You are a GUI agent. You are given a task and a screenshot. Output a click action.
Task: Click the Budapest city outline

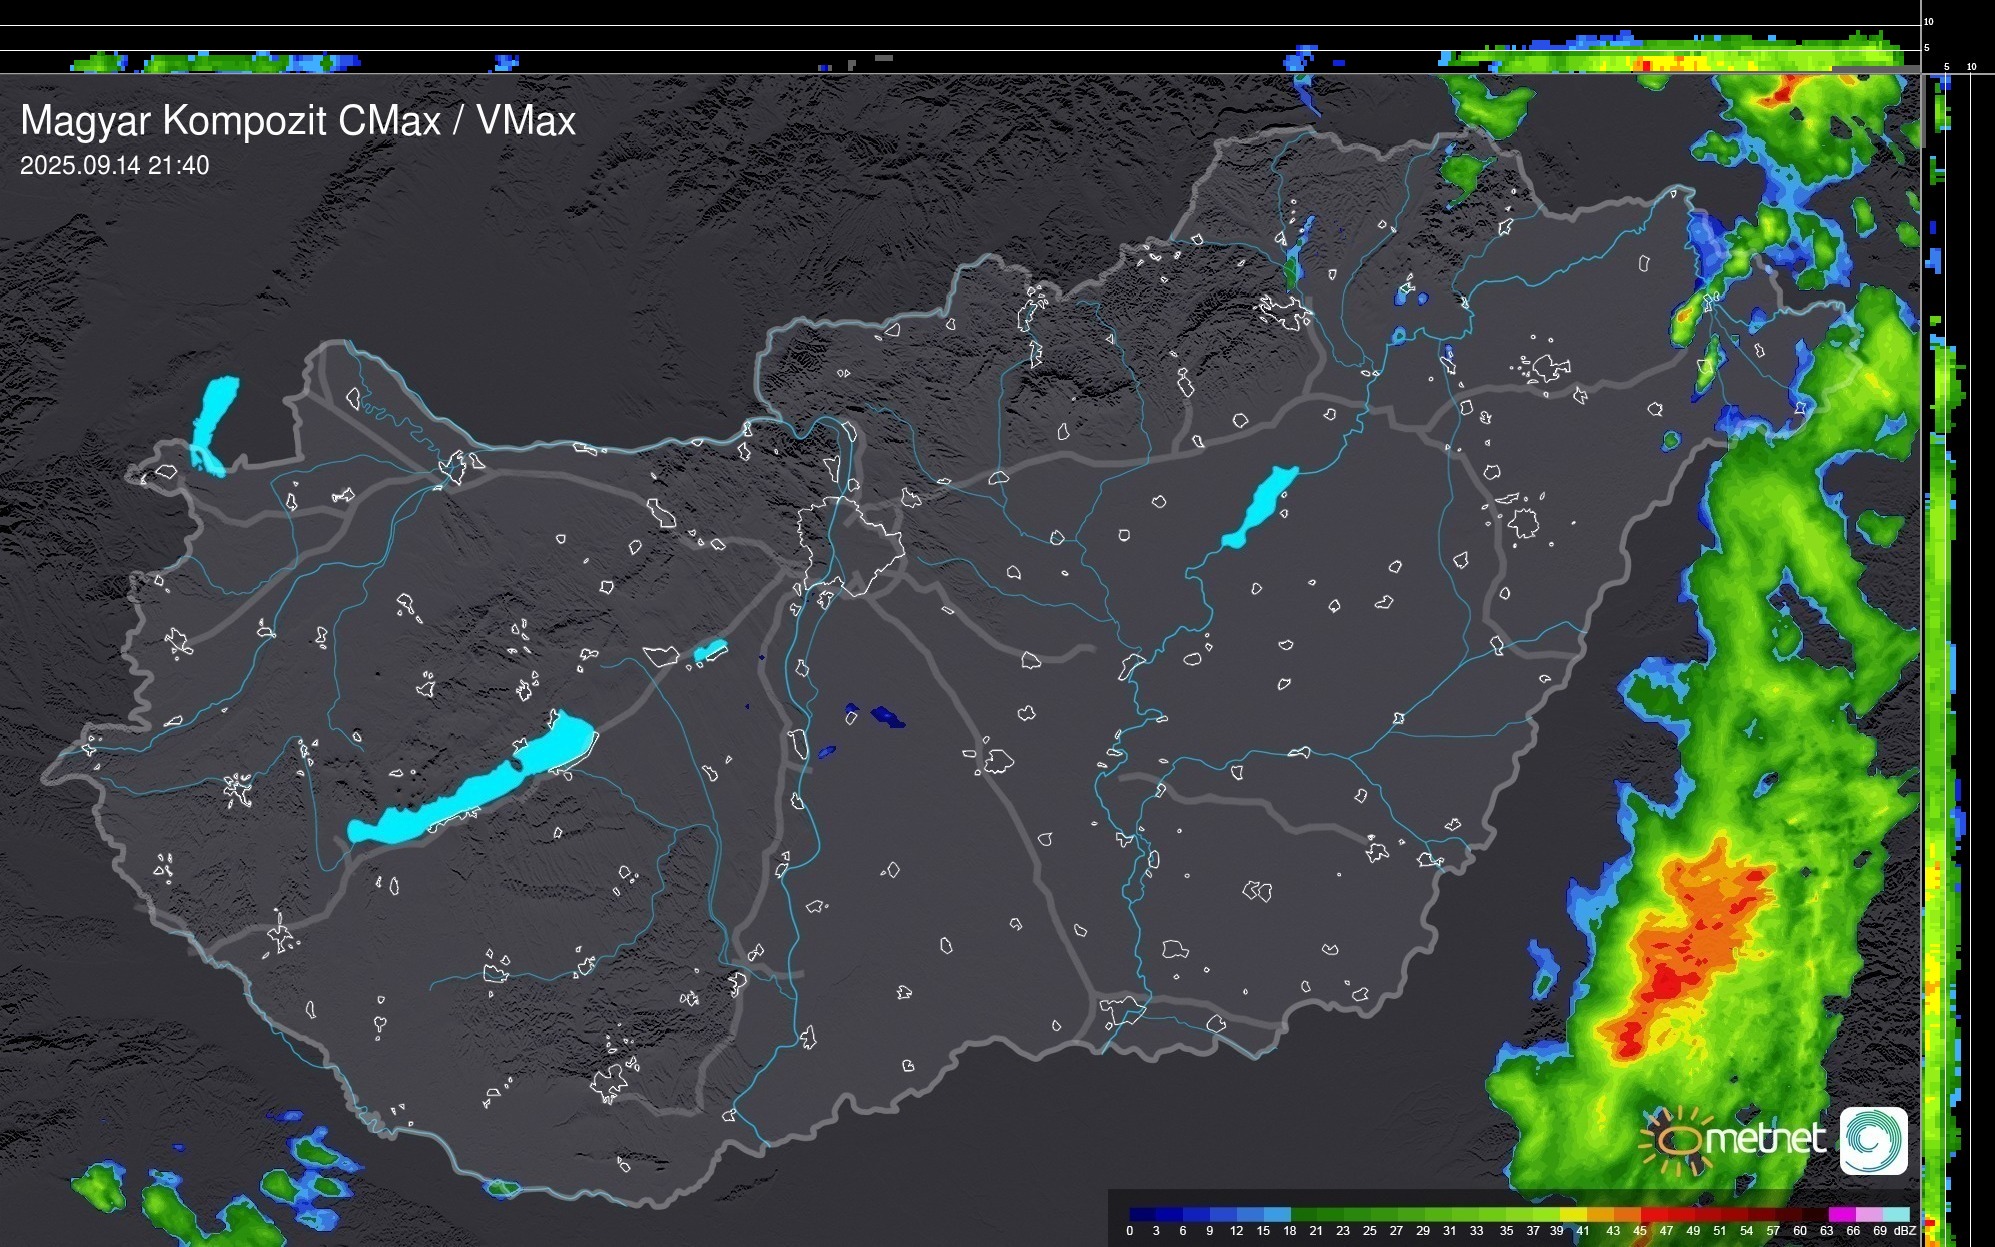[850, 545]
